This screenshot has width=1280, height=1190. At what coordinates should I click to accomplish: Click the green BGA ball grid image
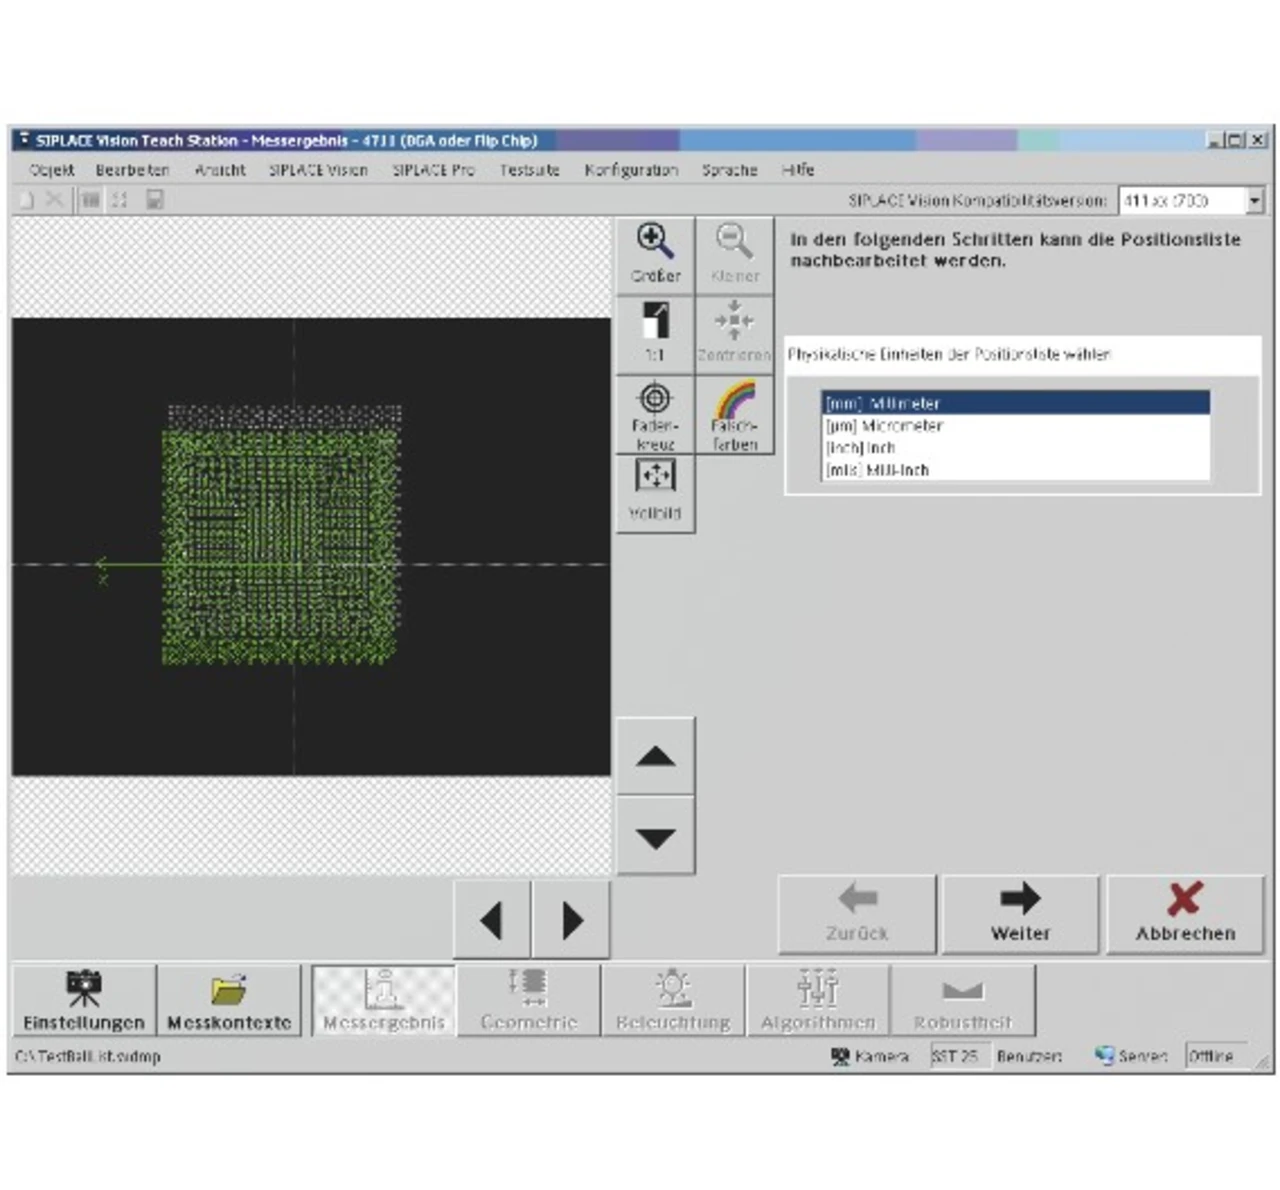(281, 535)
